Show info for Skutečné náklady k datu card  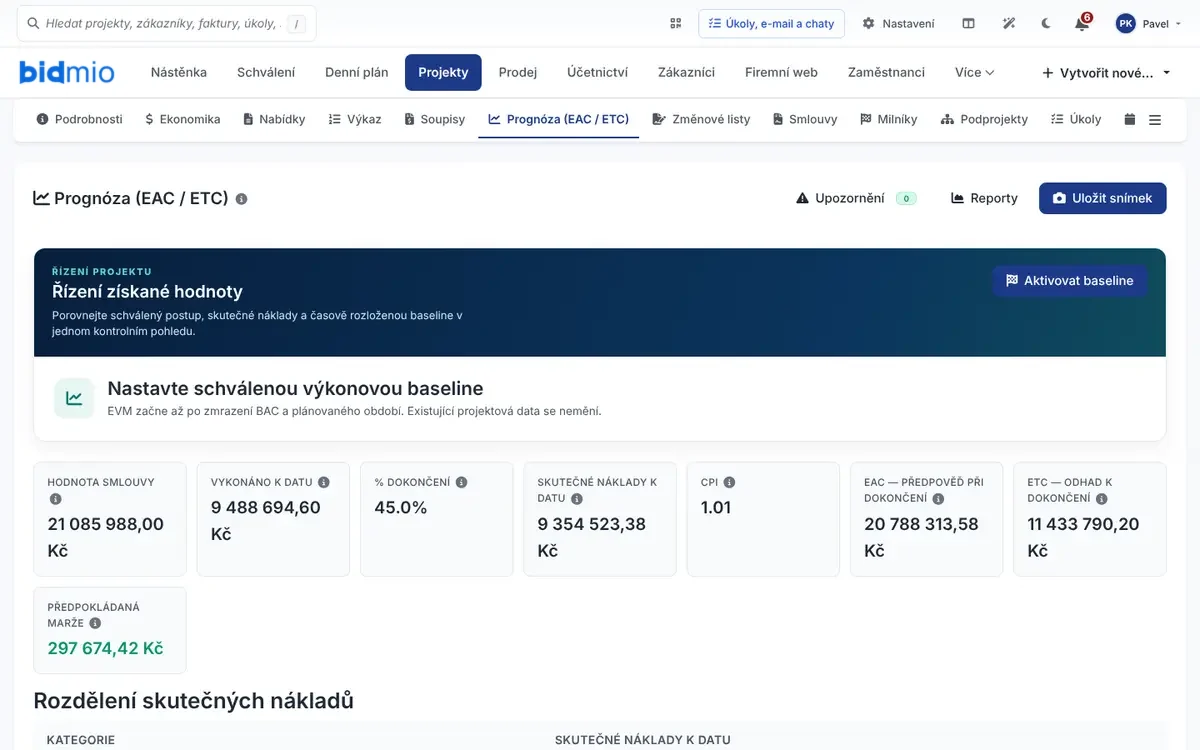577,499
